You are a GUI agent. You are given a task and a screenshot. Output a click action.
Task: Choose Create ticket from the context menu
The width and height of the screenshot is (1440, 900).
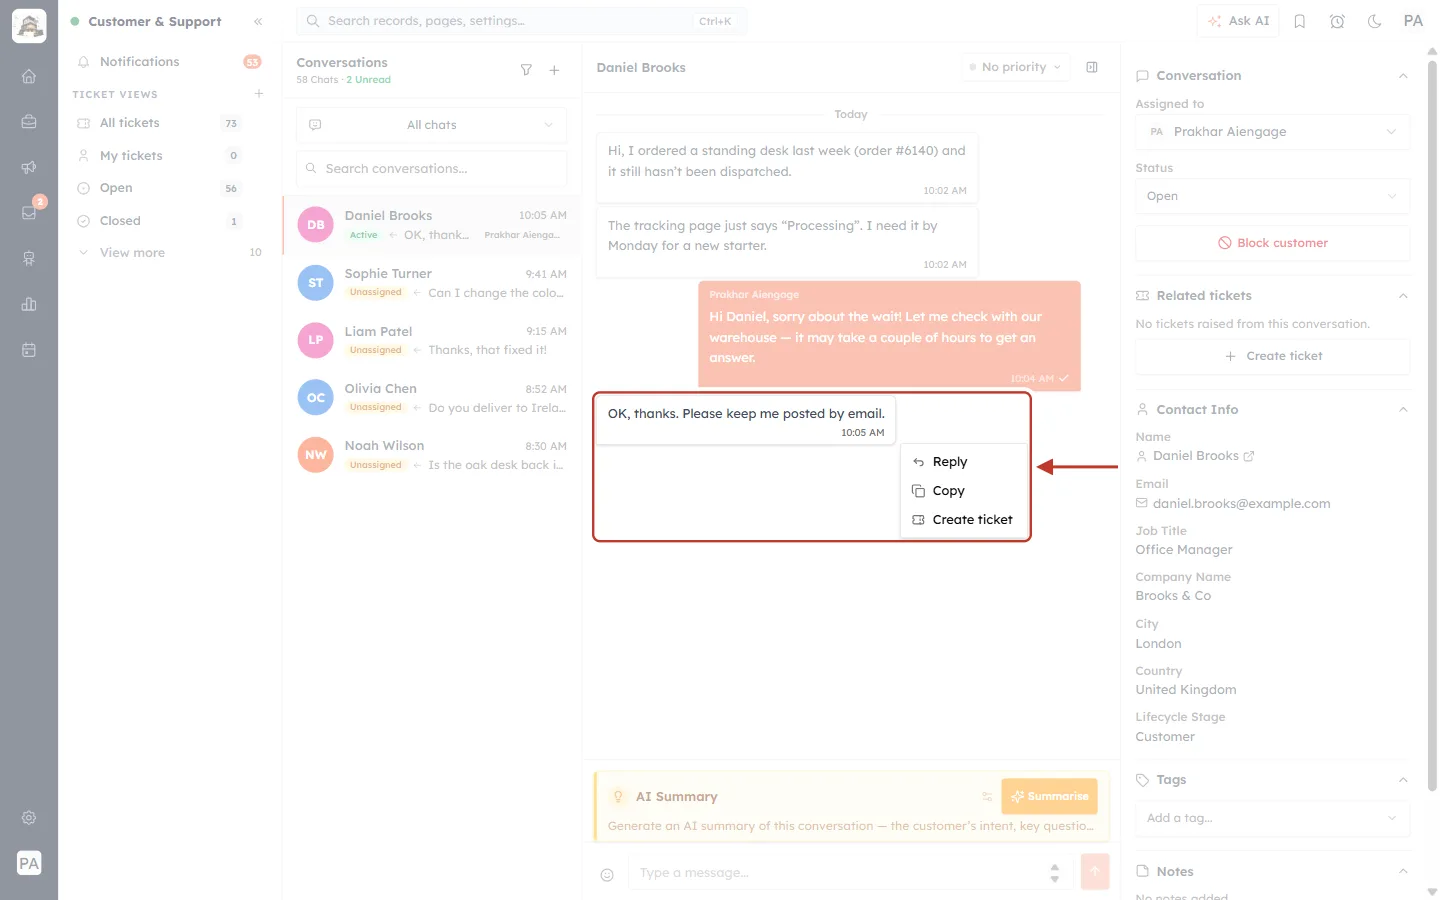tap(964, 520)
